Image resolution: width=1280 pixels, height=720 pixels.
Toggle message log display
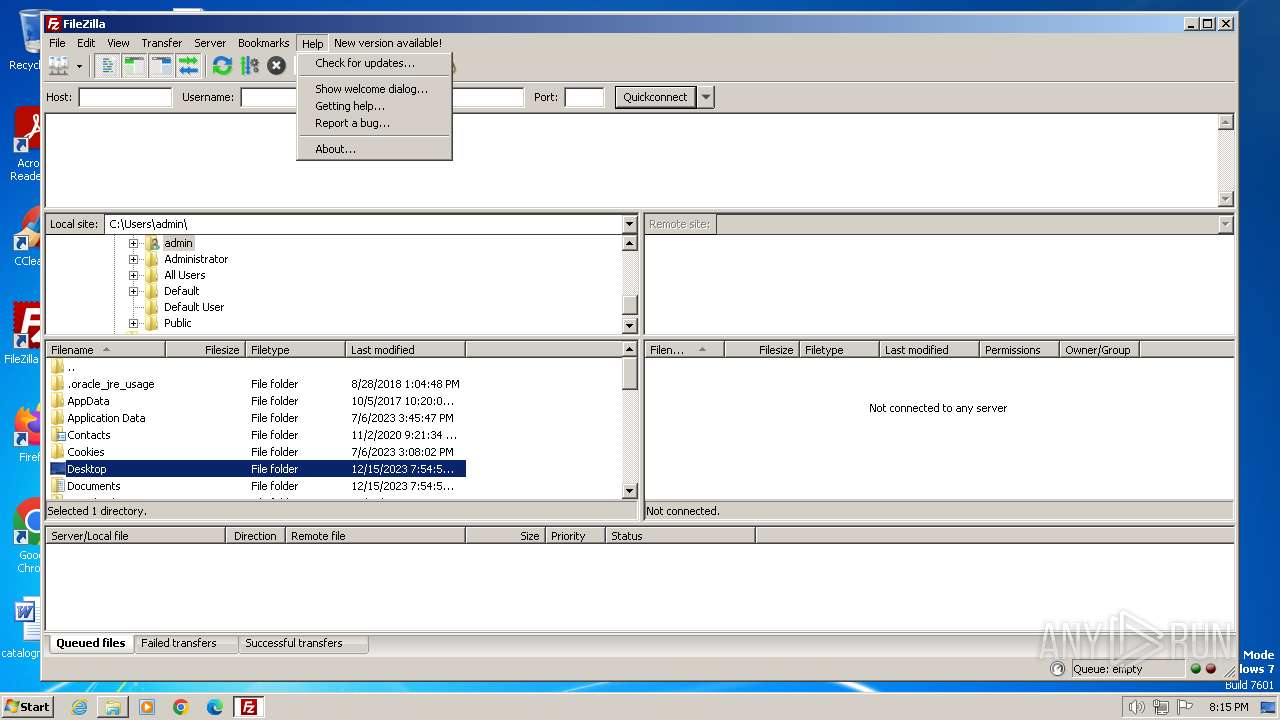tap(108, 66)
